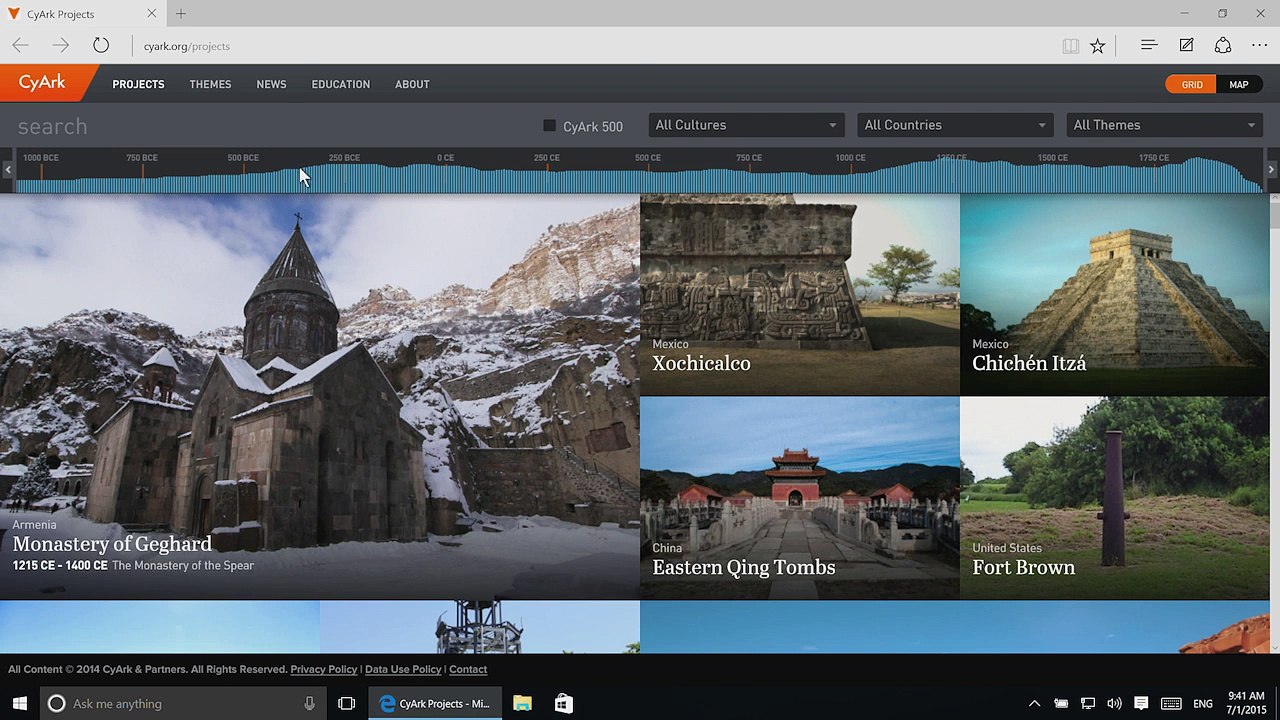
Task: Open Task View on the taskbar
Action: point(347,703)
